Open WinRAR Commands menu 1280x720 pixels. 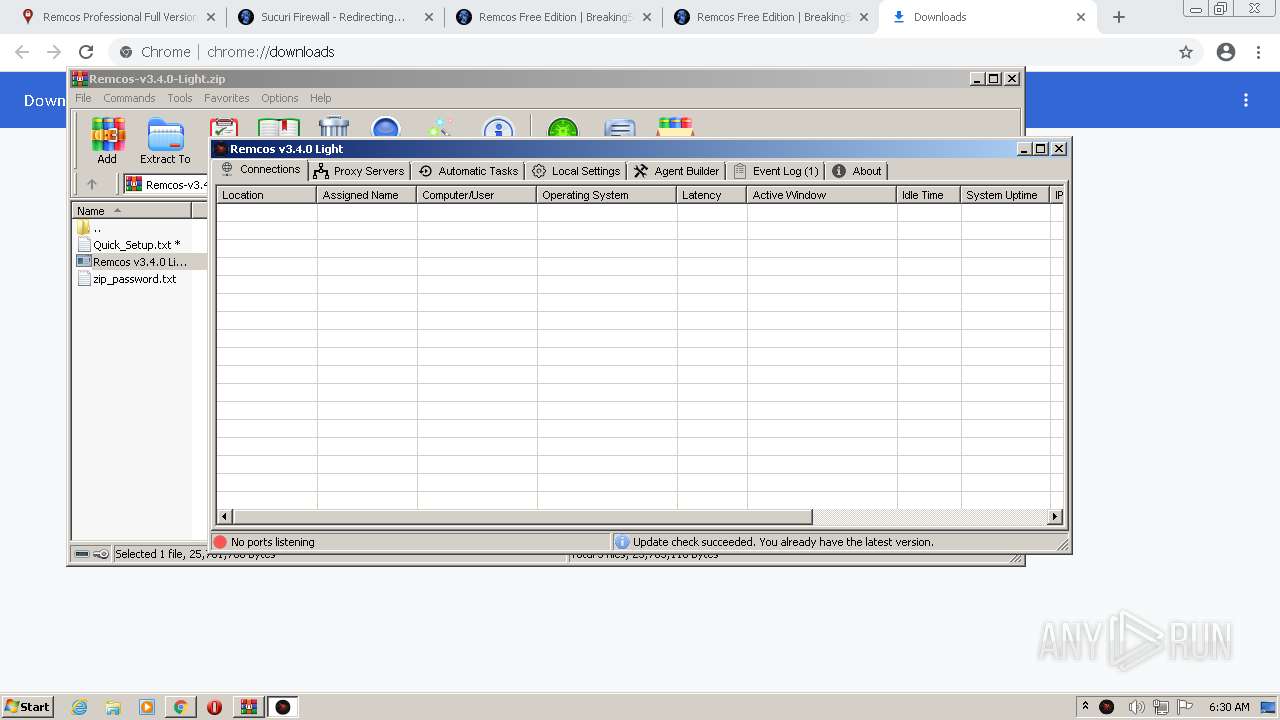(x=129, y=98)
